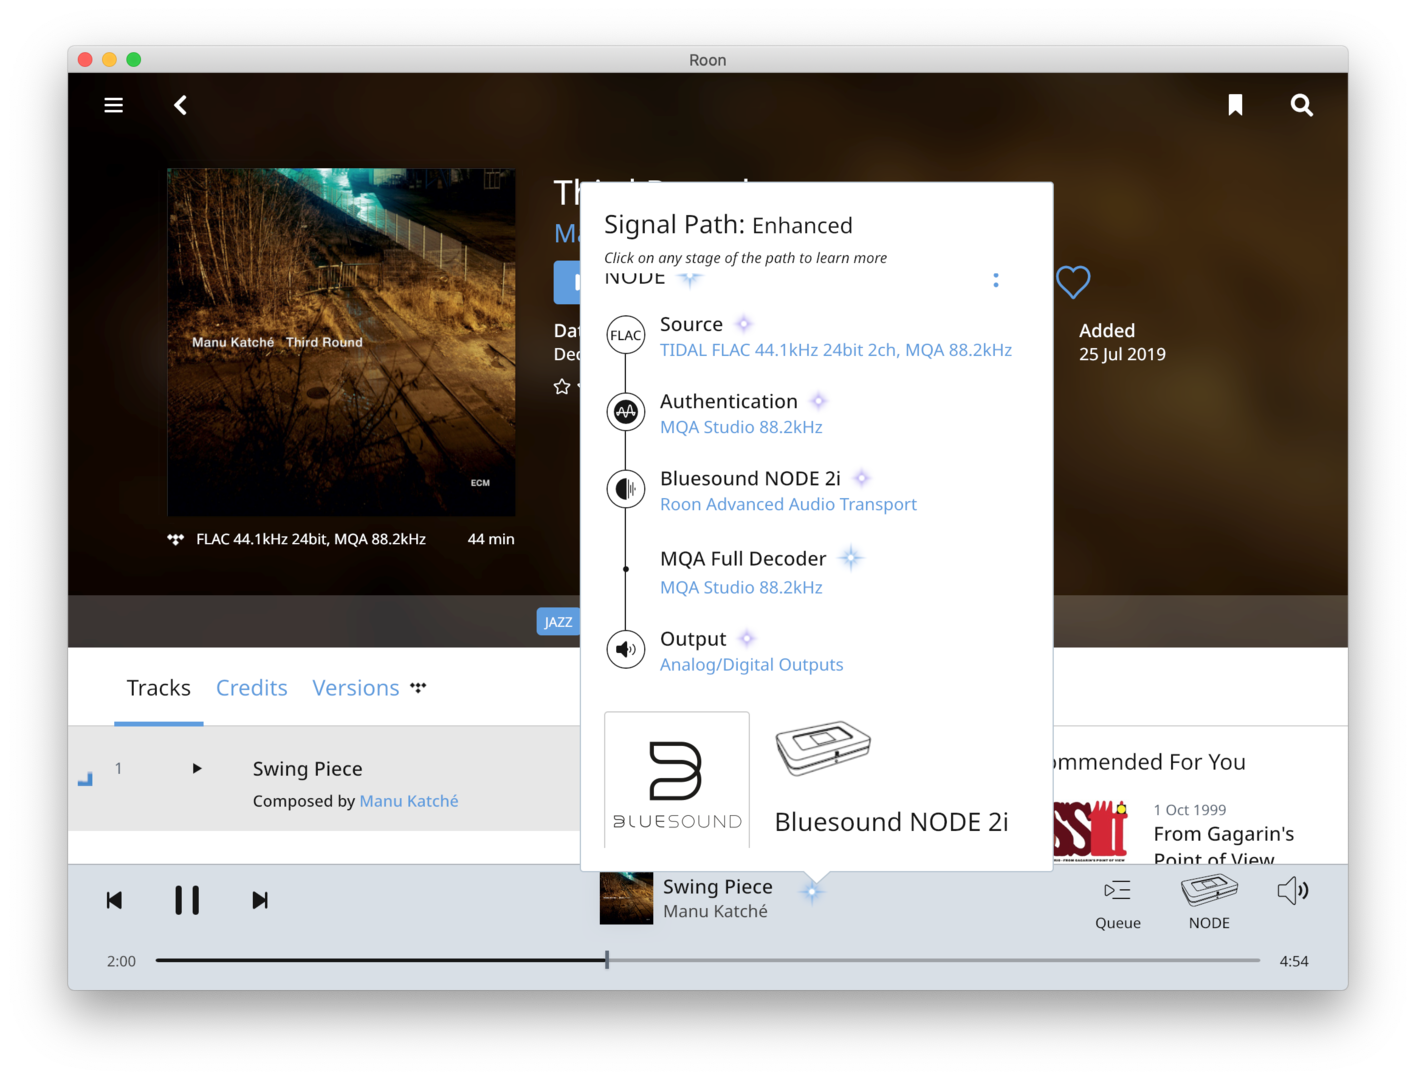Viewport: 1416px width, 1080px height.
Task: Return to the previous track
Action: click(115, 901)
